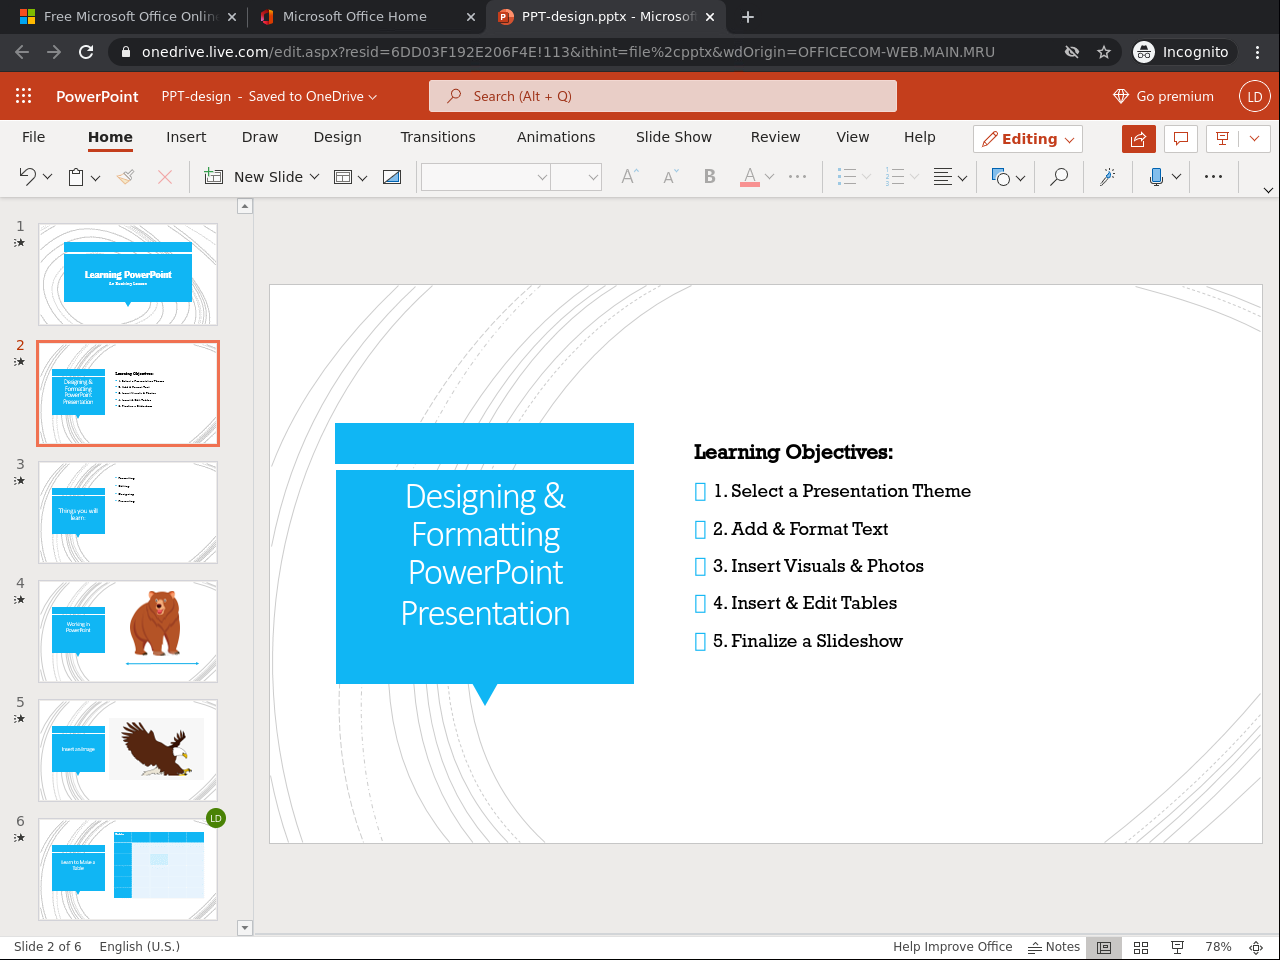Click the font color swatch button
Image resolution: width=1280 pixels, height=960 pixels.
click(x=750, y=177)
